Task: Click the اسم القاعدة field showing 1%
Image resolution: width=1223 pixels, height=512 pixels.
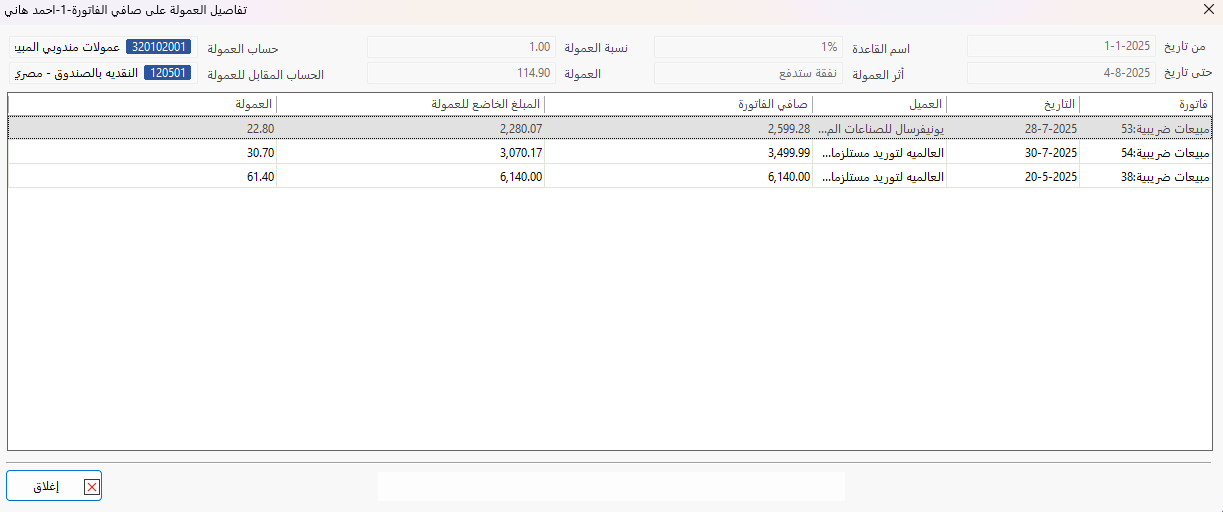Action: 747,47
